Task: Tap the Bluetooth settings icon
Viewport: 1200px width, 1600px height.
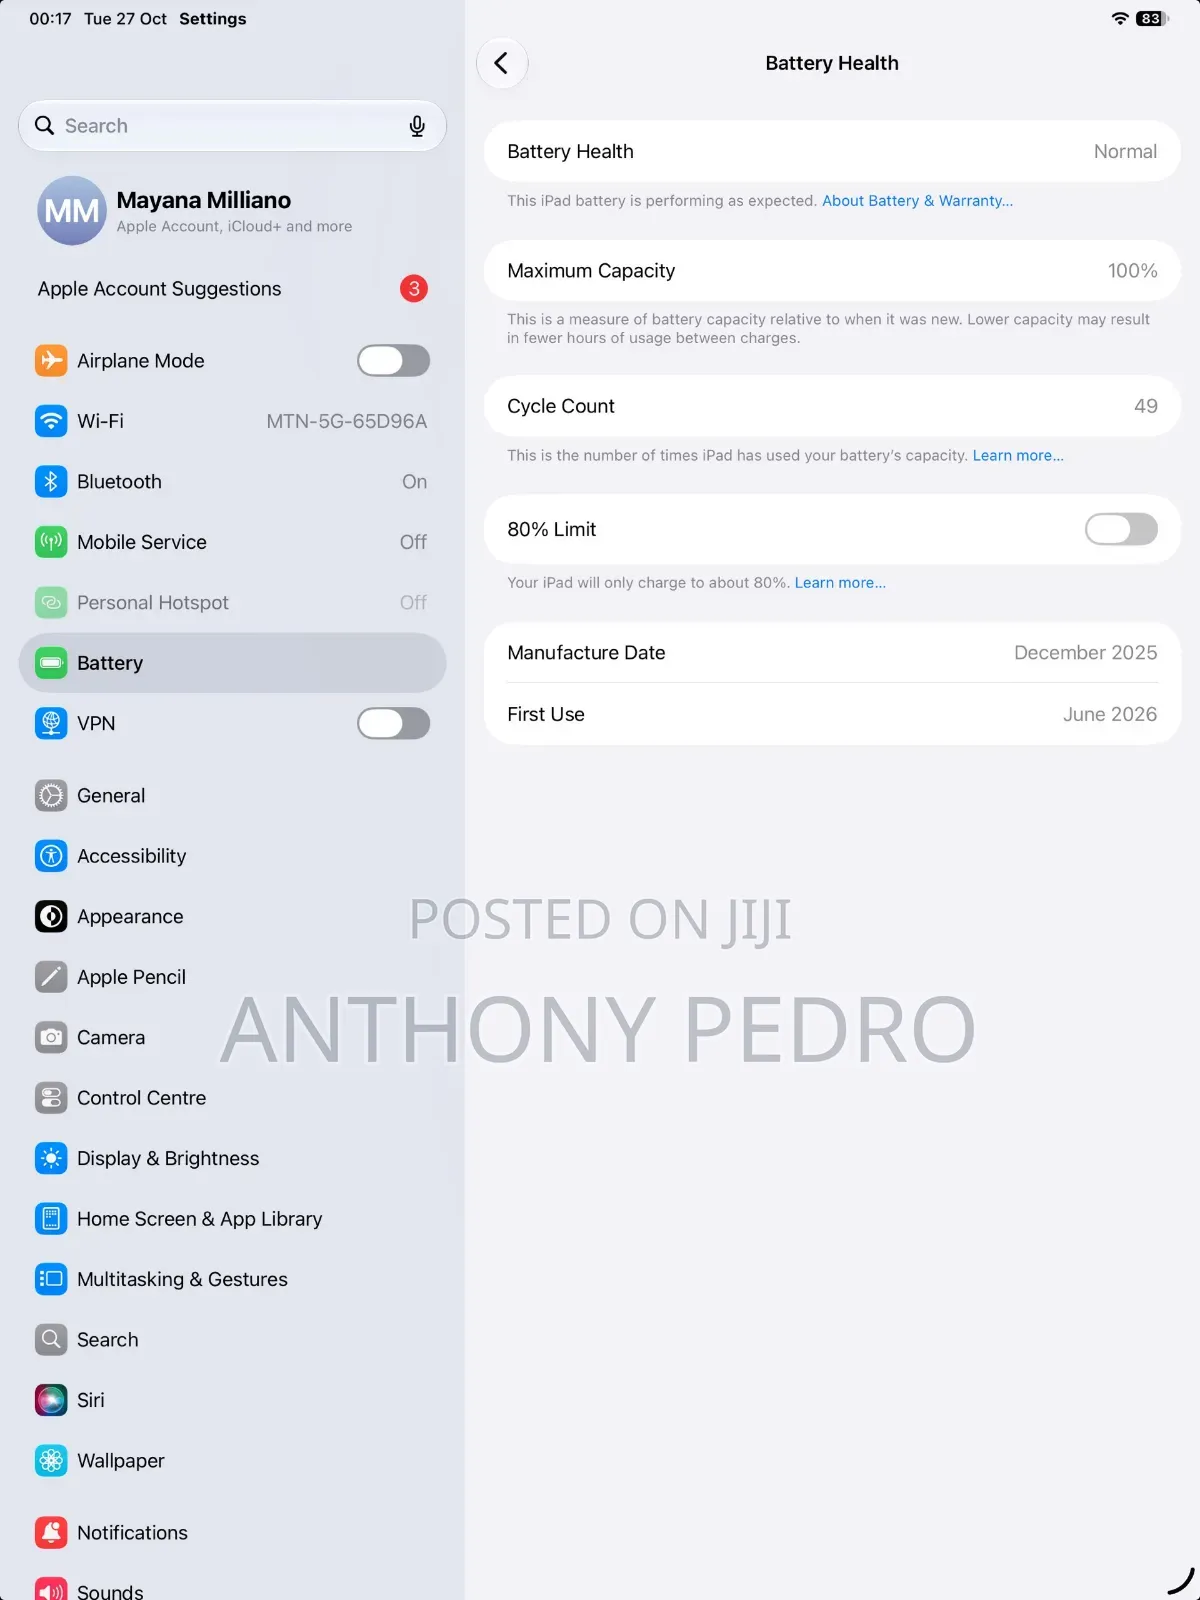Action: (51, 482)
